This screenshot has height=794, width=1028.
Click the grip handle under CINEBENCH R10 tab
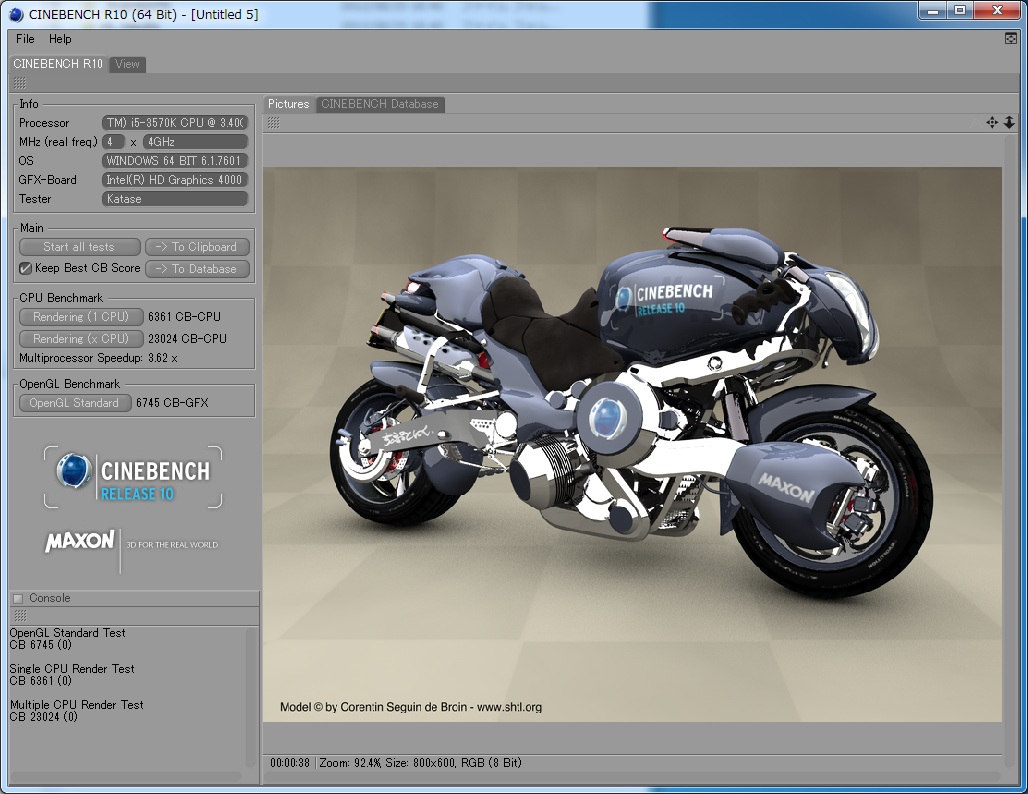[x=20, y=83]
